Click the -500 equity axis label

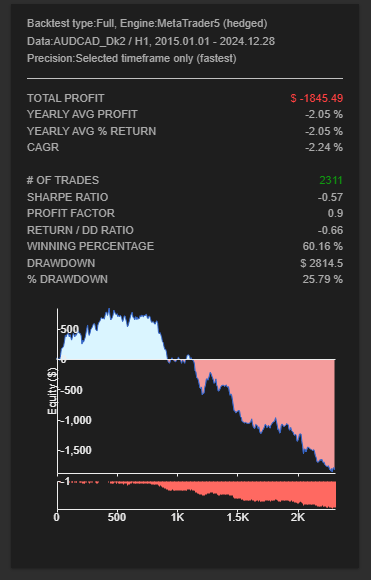pyautogui.click(x=71, y=390)
